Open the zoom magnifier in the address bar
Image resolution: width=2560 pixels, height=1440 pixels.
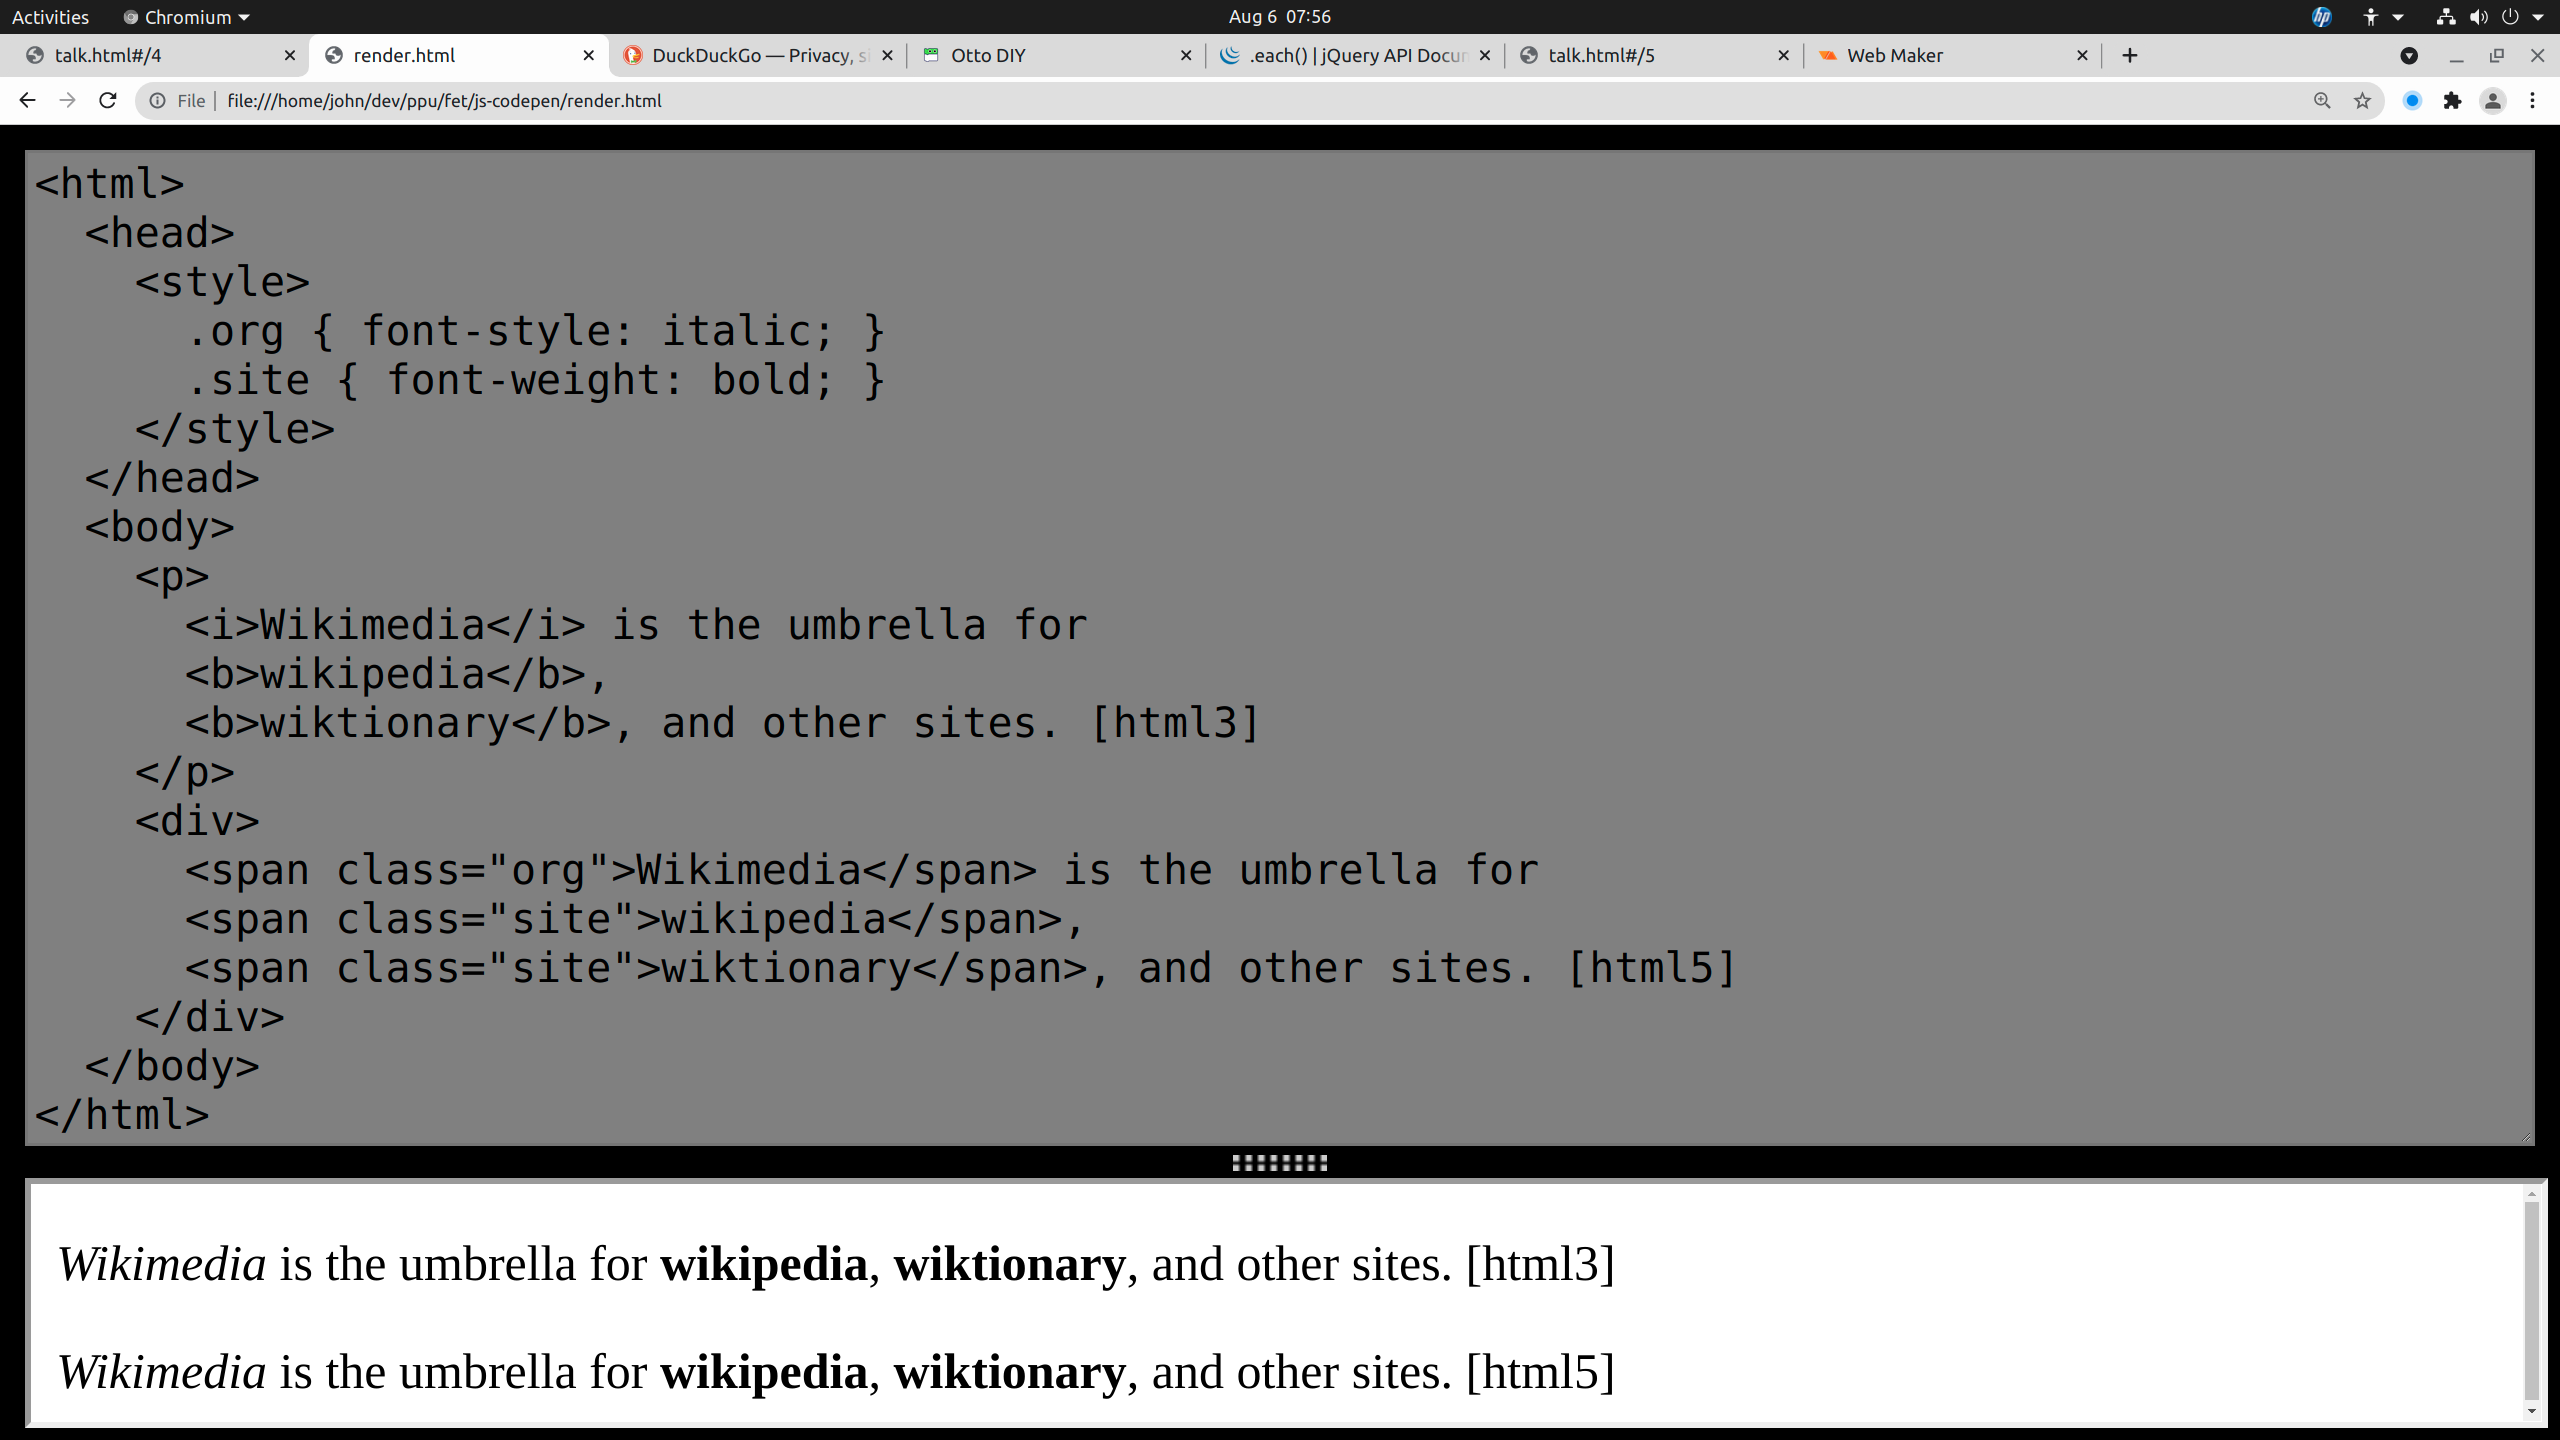[2322, 100]
